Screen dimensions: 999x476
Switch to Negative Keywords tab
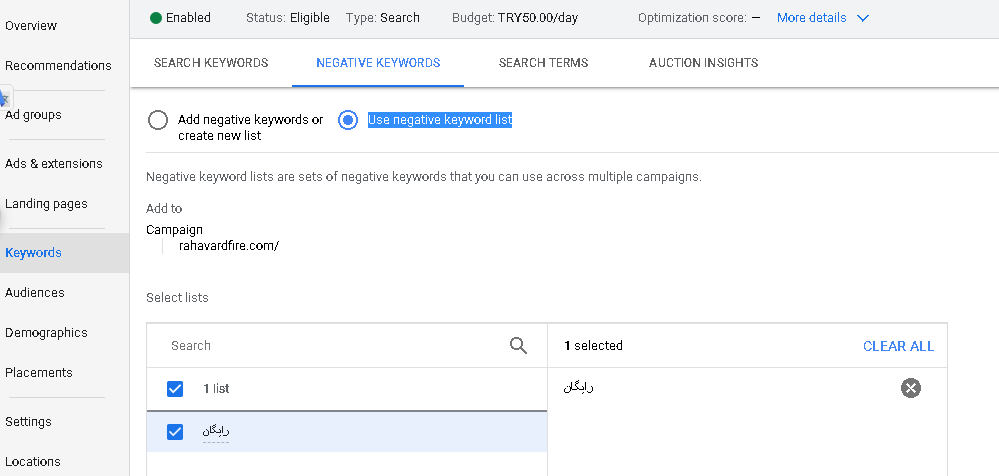point(378,62)
